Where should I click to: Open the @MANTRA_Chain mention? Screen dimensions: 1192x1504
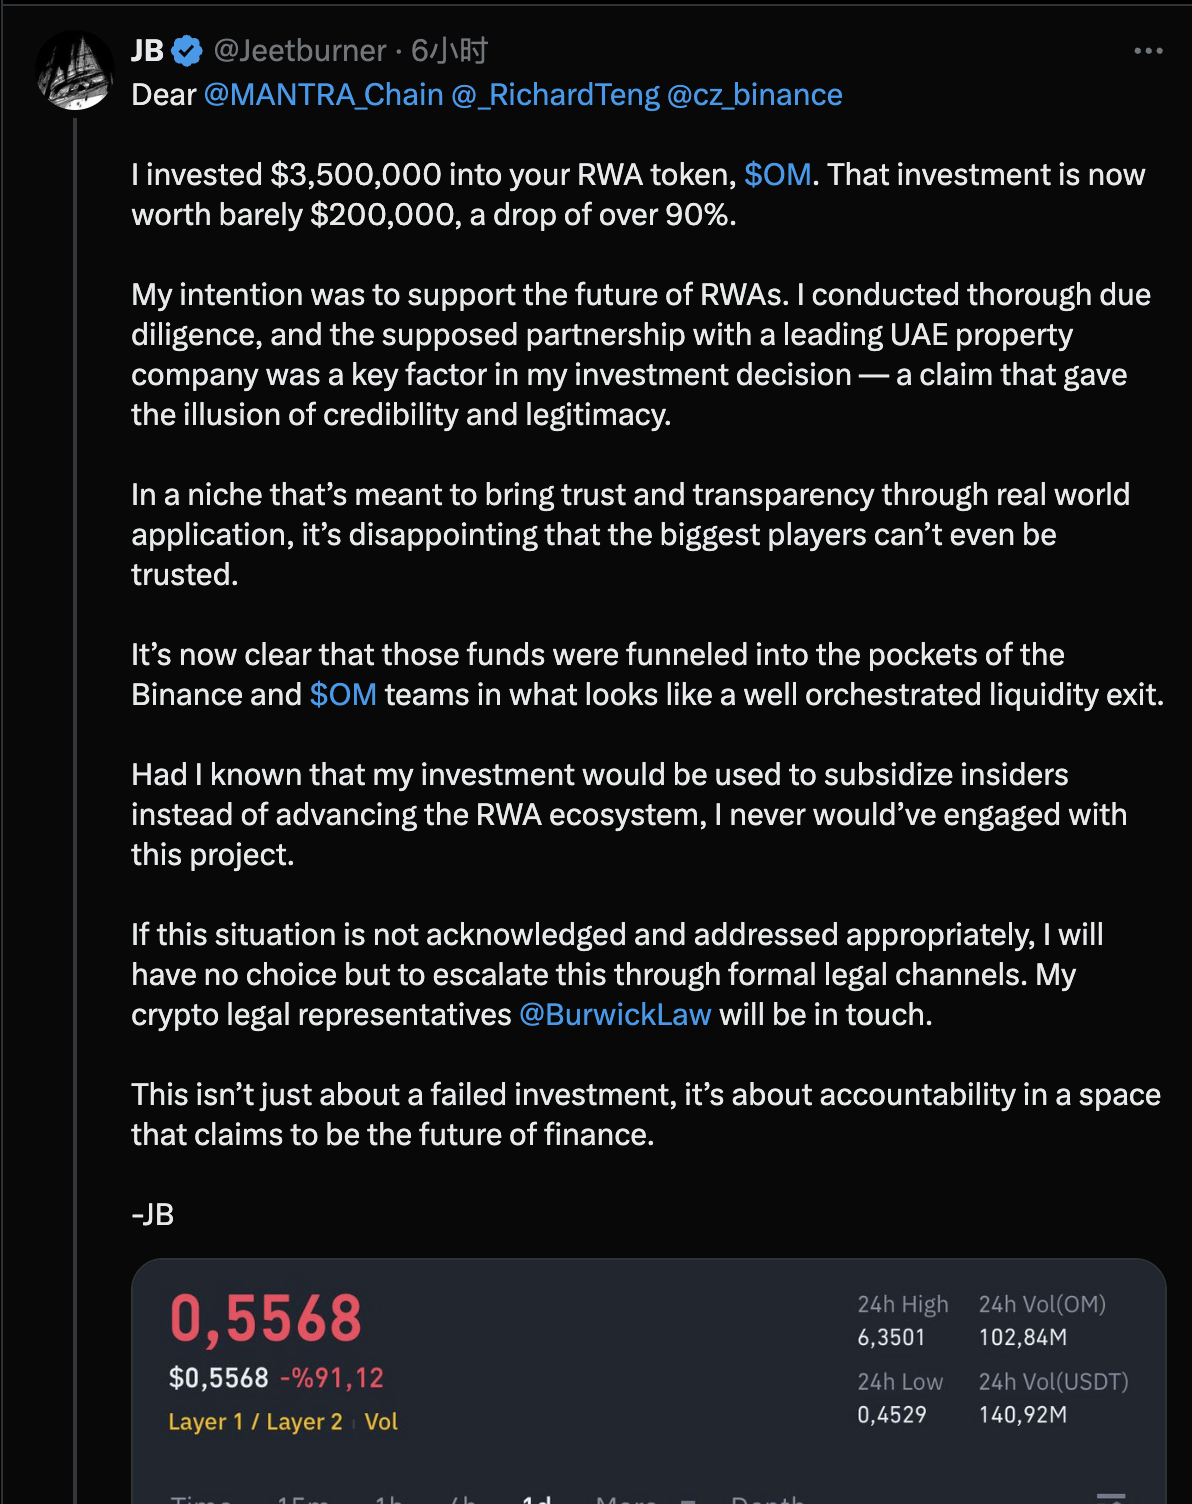(x=323, y=95)
